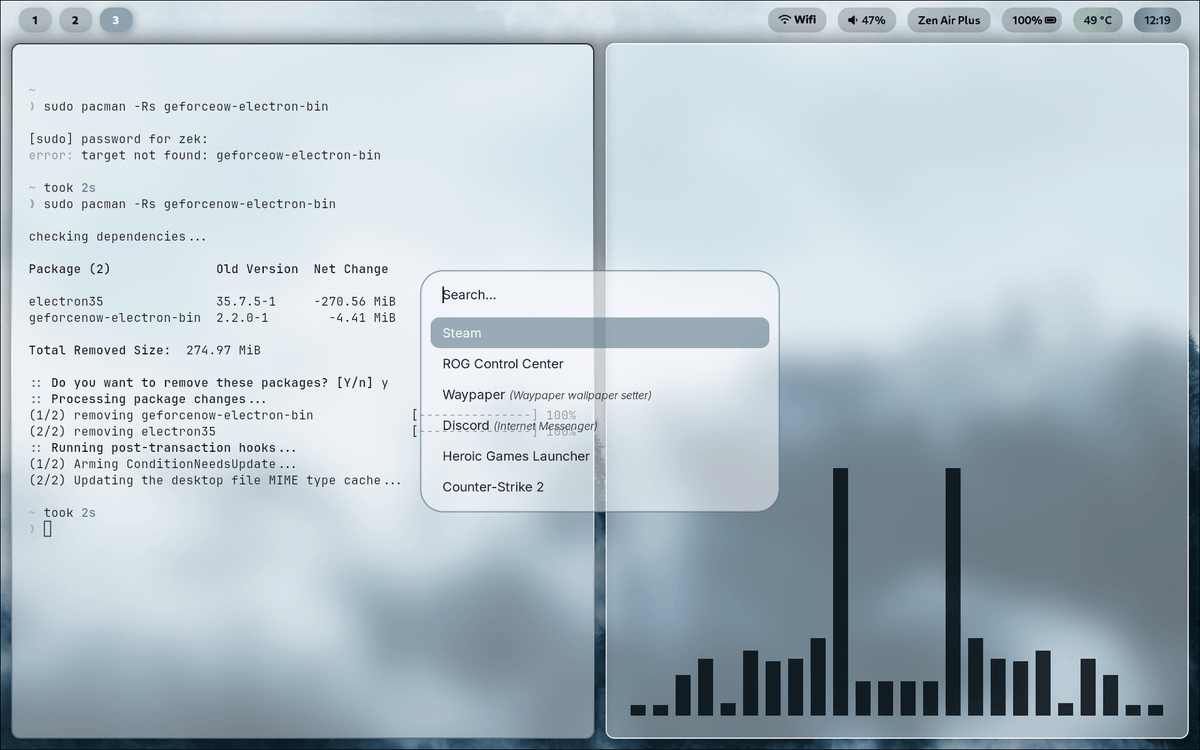Click the 47% volume indicator
The height and width of the screenshot is (750, 1200).
[866, 20]
